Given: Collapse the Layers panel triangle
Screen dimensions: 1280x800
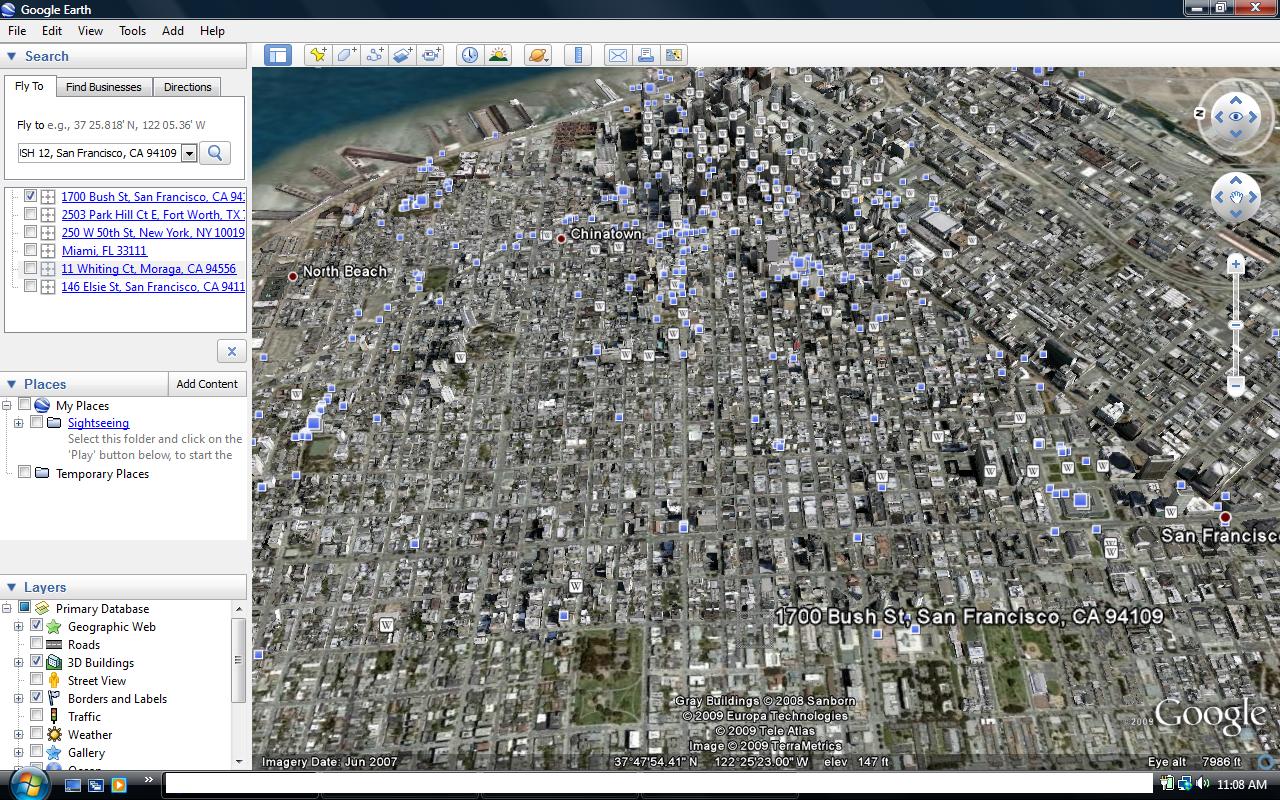Looking at the screenshot, I should click(x=12, y=587).
